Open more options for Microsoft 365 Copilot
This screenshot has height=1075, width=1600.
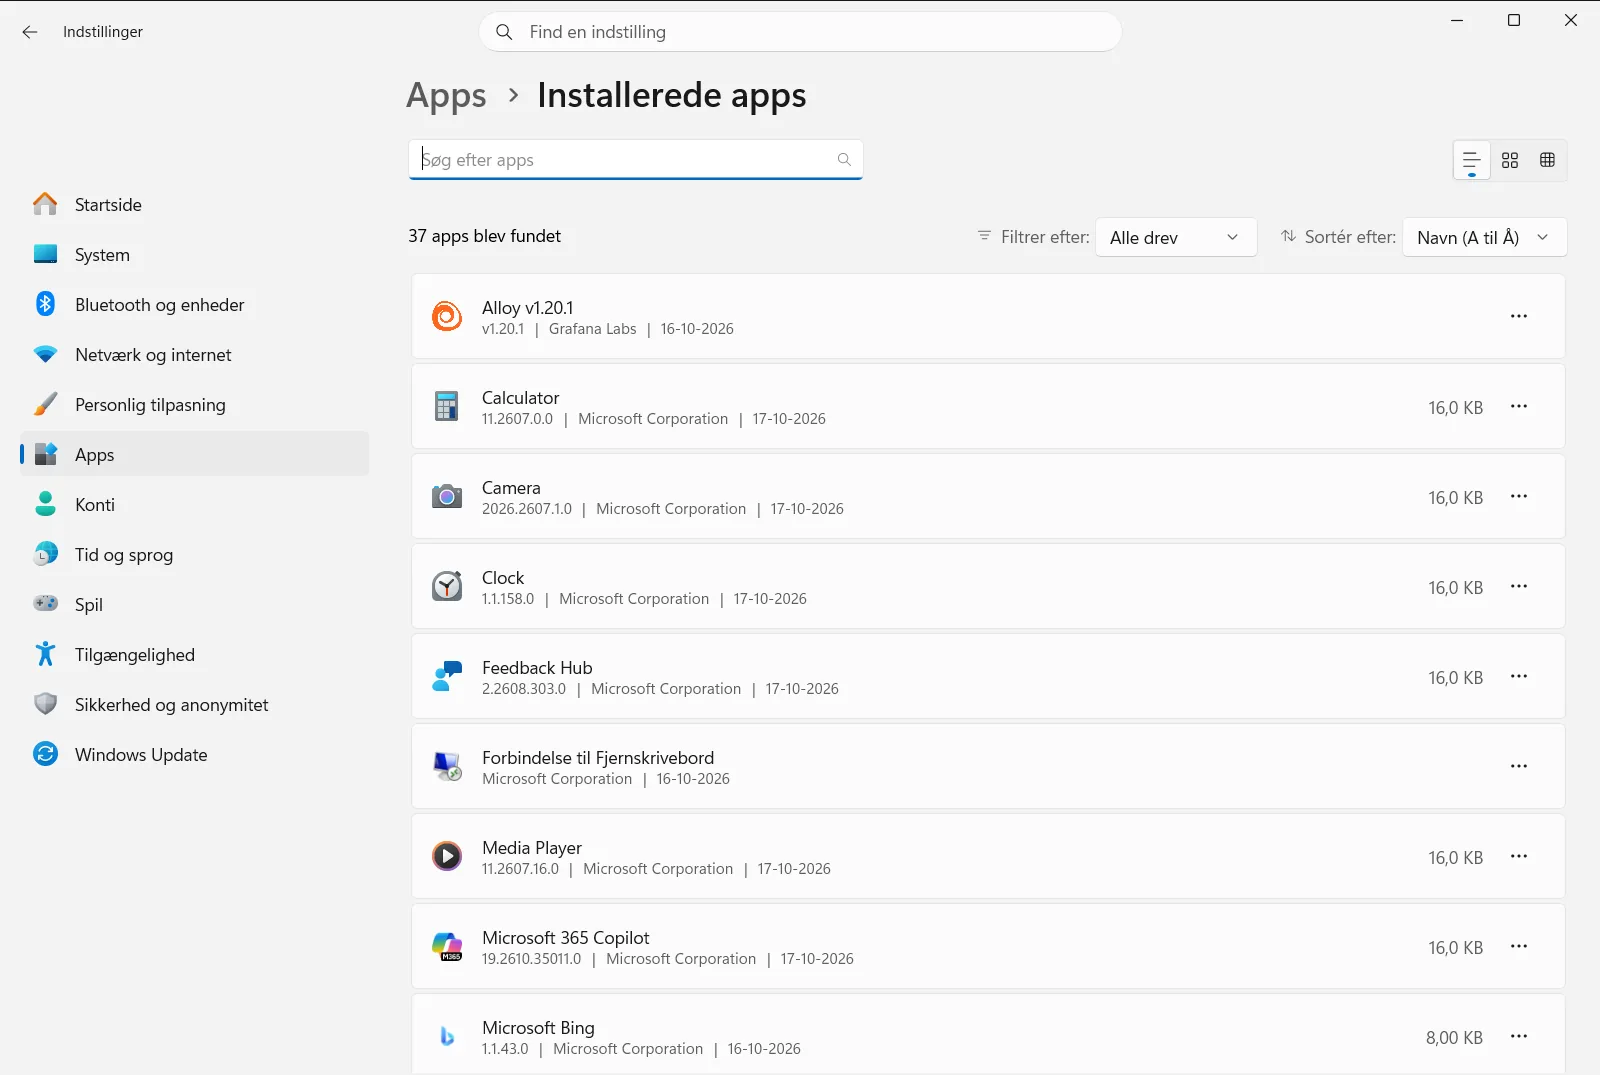1519,946
